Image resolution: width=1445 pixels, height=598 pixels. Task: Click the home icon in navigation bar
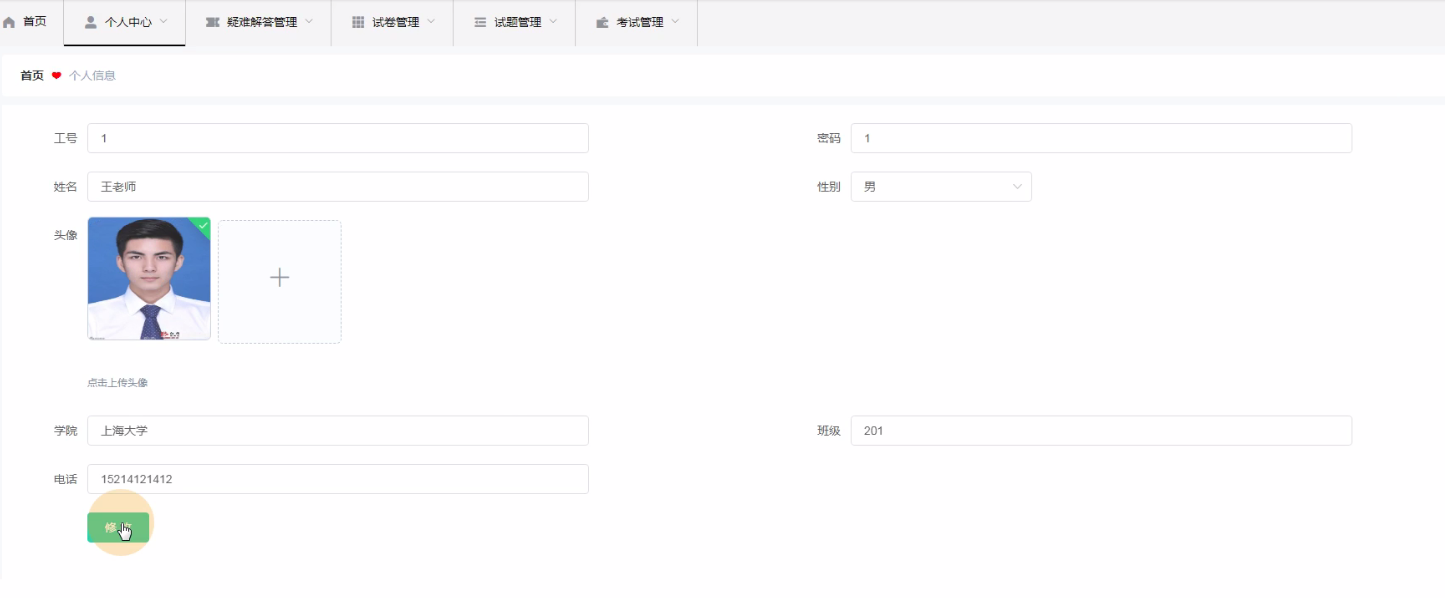click(10, 22)
